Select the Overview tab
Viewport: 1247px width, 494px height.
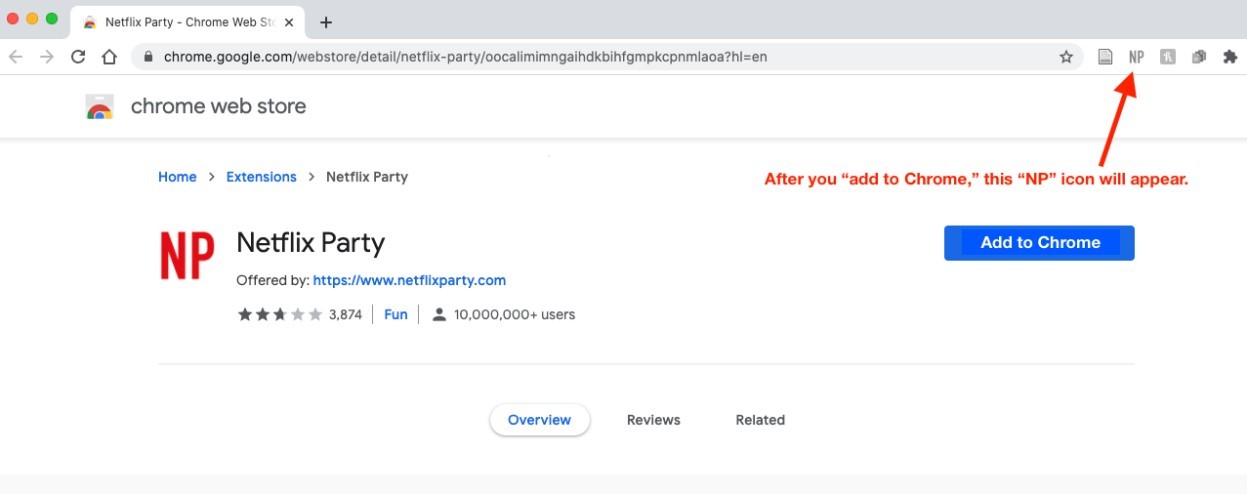pyautogui.click(x=539, y=420)
